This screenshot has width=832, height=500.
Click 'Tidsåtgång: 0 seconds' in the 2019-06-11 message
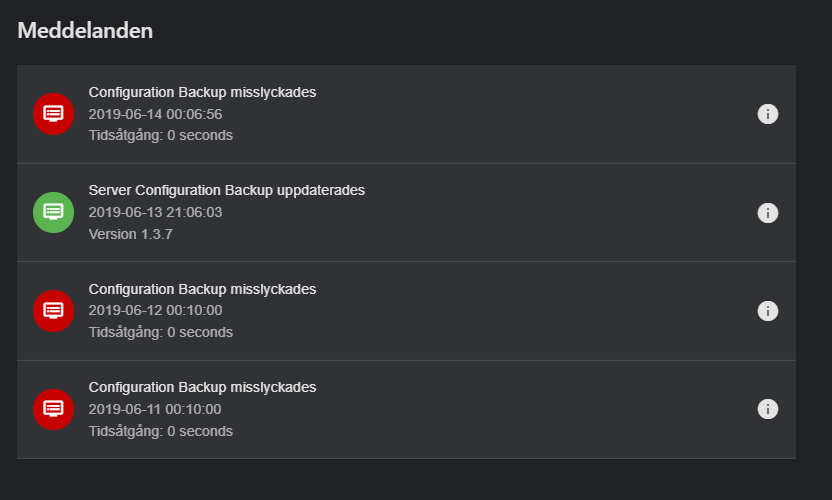click(160, 431)
